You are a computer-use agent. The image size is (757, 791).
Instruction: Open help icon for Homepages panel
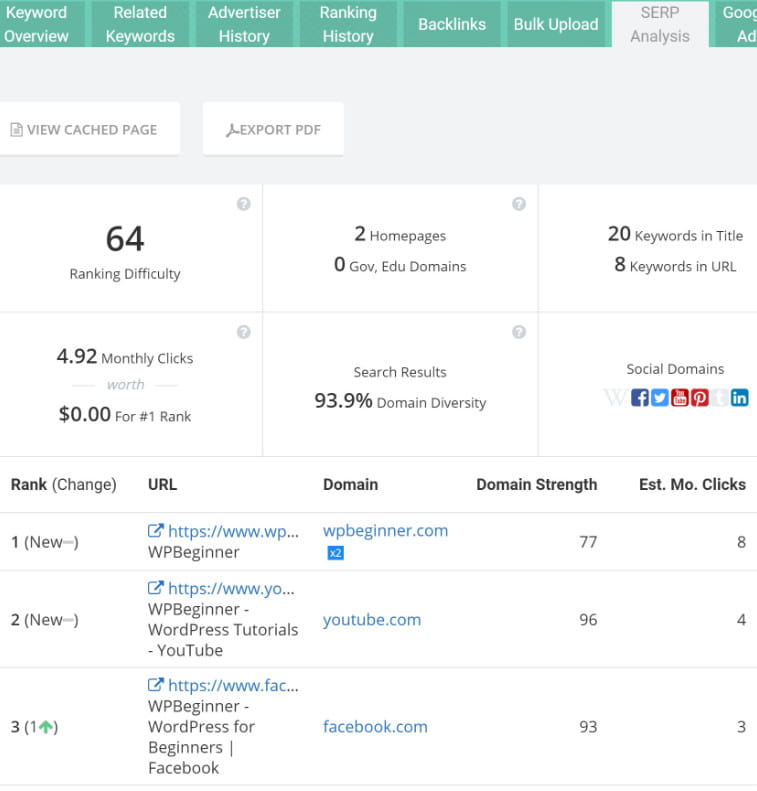(x=519, y=204)
